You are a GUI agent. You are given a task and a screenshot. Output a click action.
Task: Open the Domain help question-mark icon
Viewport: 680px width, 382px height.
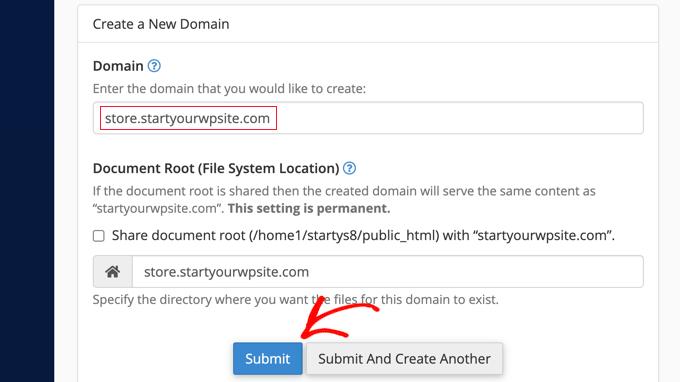(154, 66)
